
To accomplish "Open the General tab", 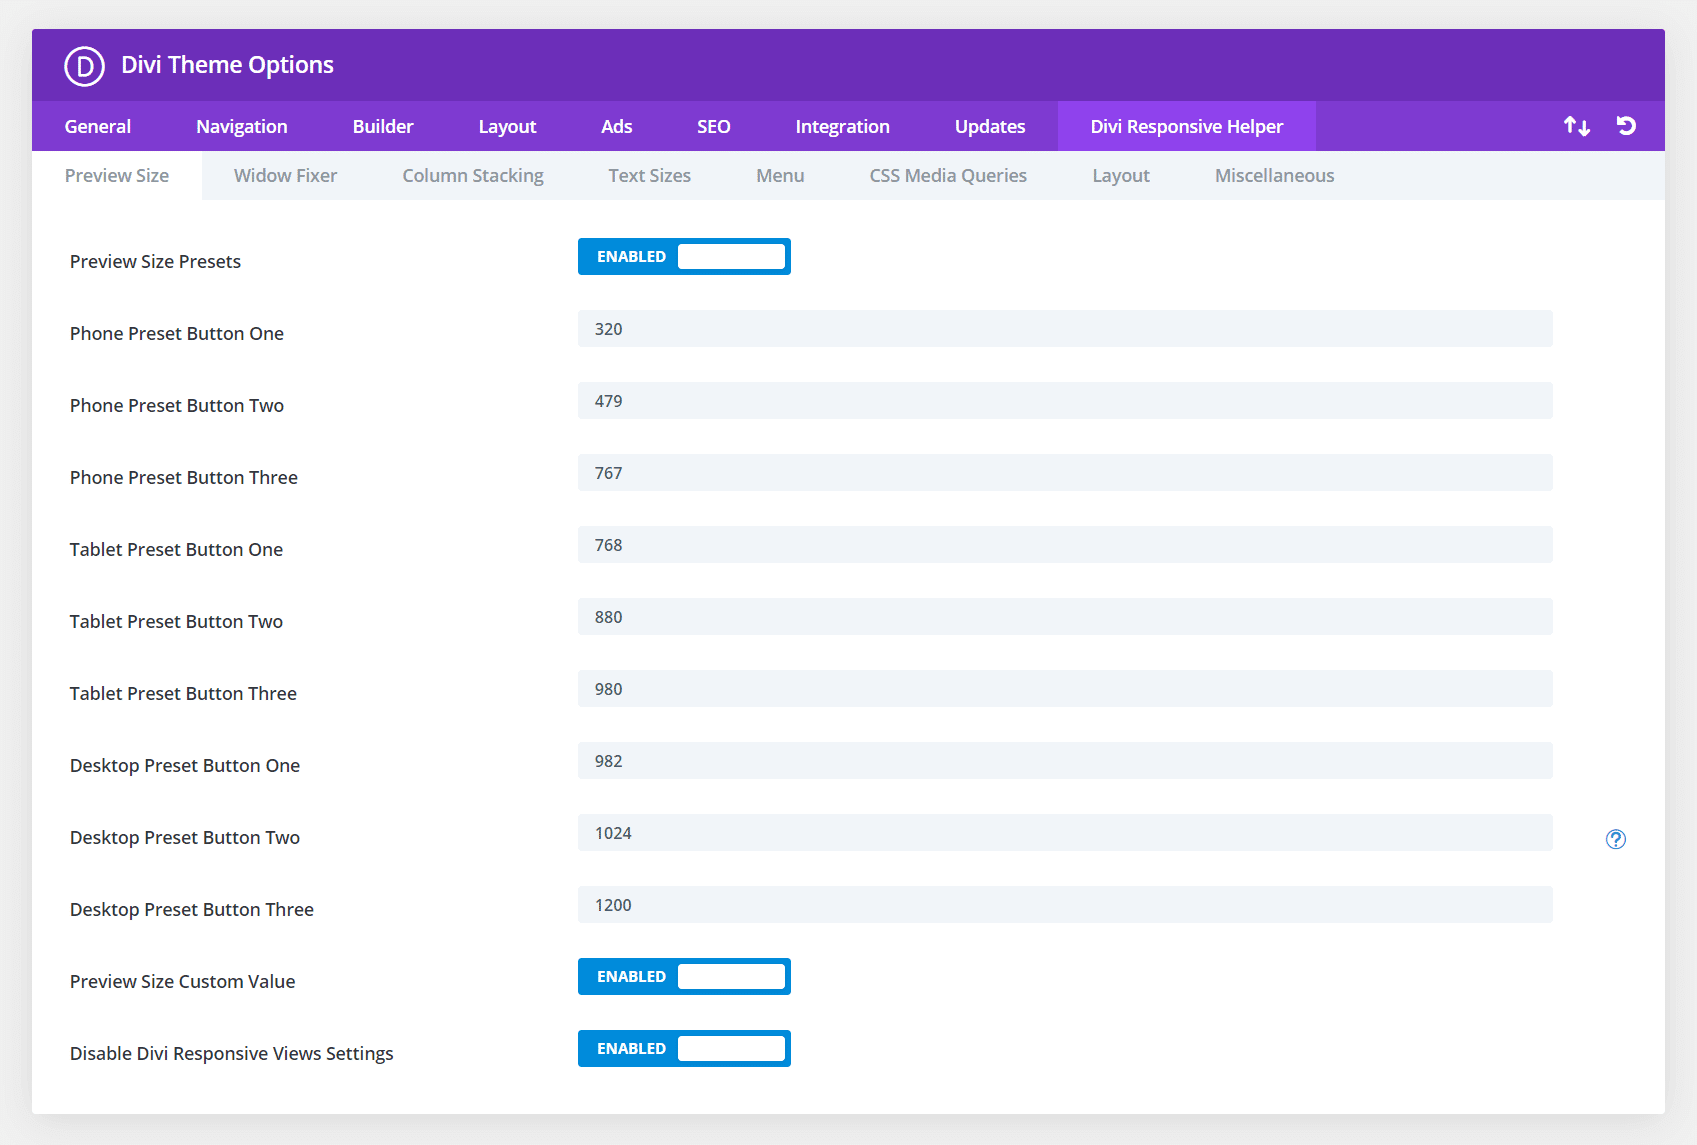I will pyautogui.click(x=98, y=126).
